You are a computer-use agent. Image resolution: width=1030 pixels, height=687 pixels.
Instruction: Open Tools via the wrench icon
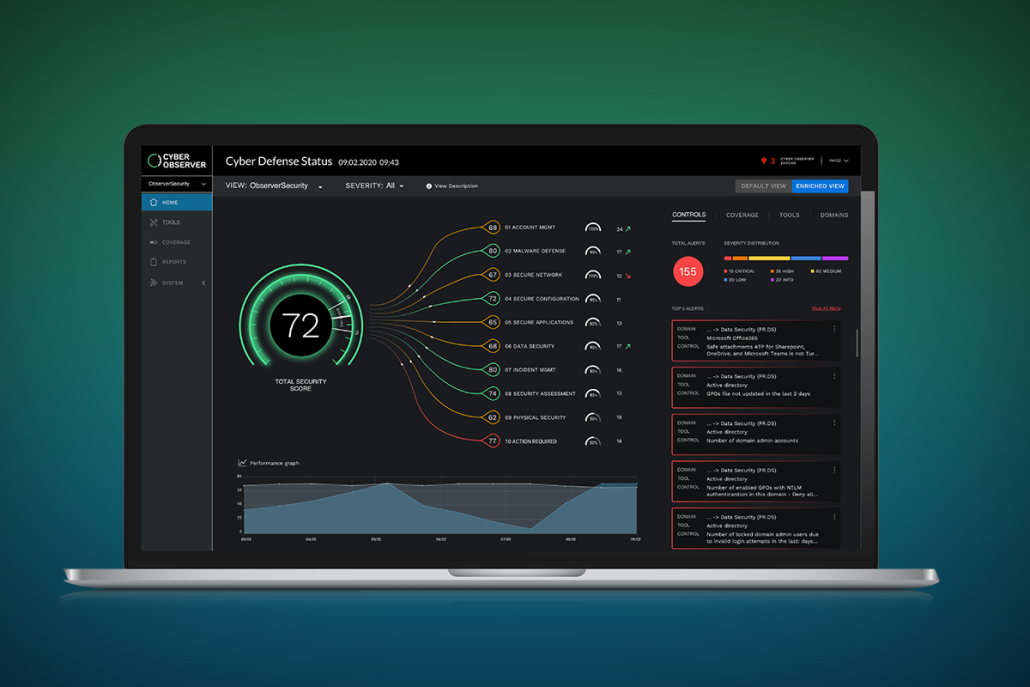(x=154, y=222)
